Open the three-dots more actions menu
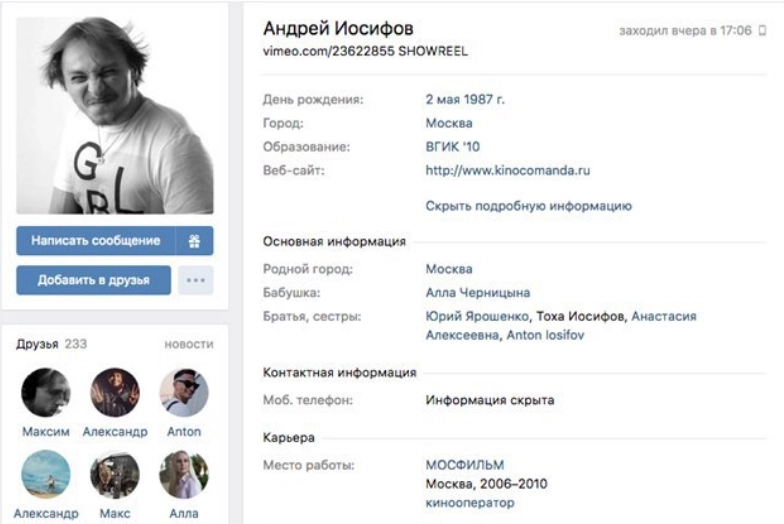The image size is (784, 524). click(x=196, y=280)
